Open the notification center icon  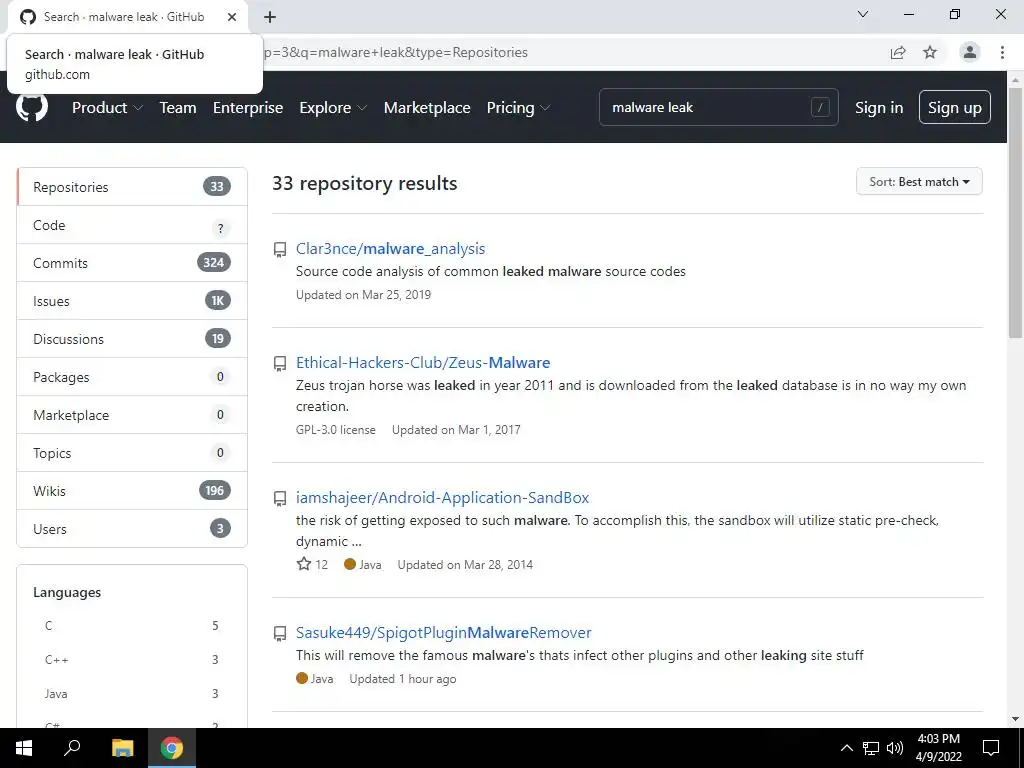coord(991,748)
